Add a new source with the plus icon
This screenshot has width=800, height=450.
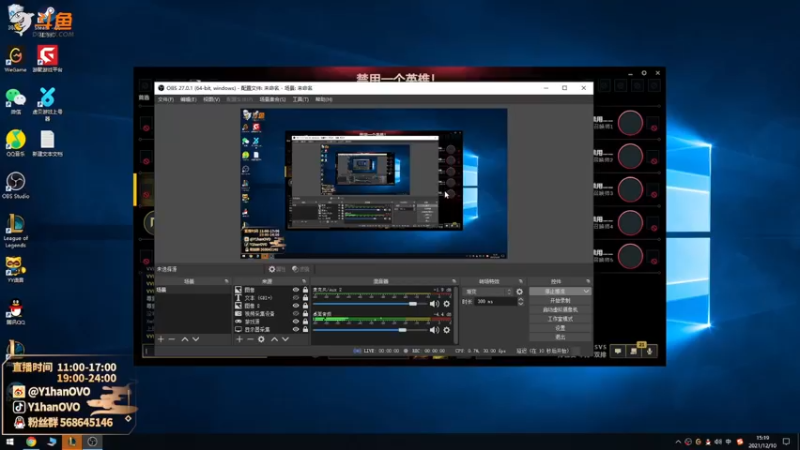click(239, 339)
